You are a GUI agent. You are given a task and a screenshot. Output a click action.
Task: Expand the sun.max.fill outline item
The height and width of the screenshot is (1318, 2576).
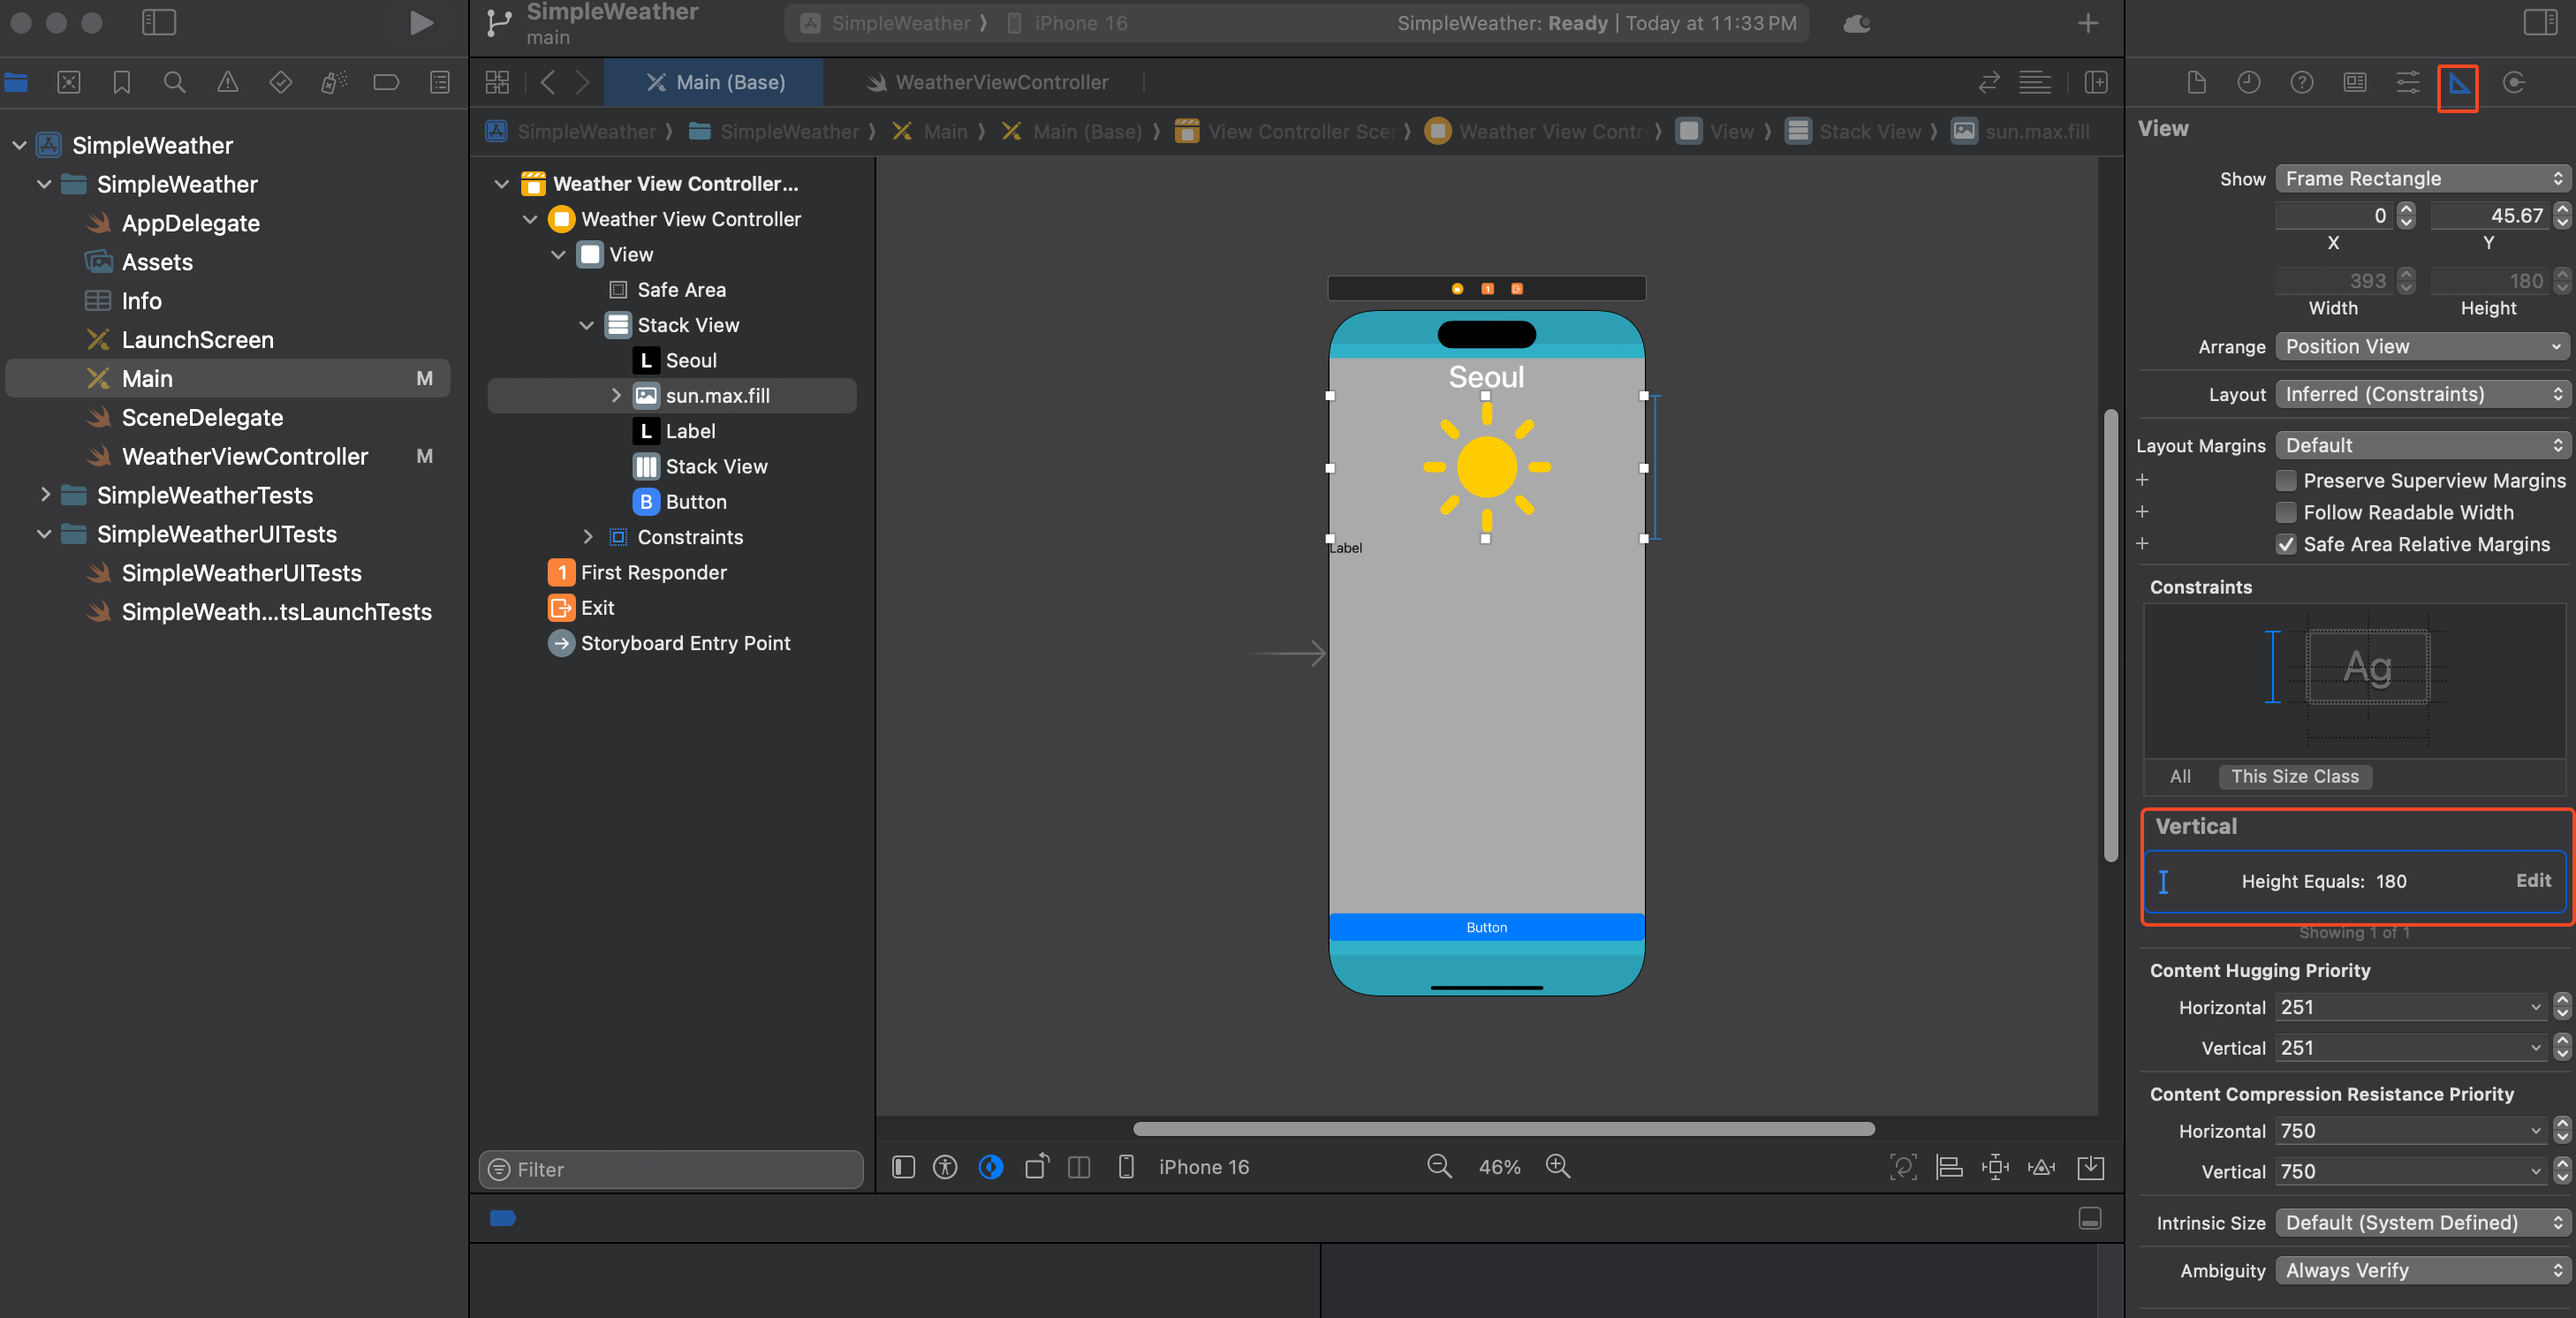[x=616, y=396]
